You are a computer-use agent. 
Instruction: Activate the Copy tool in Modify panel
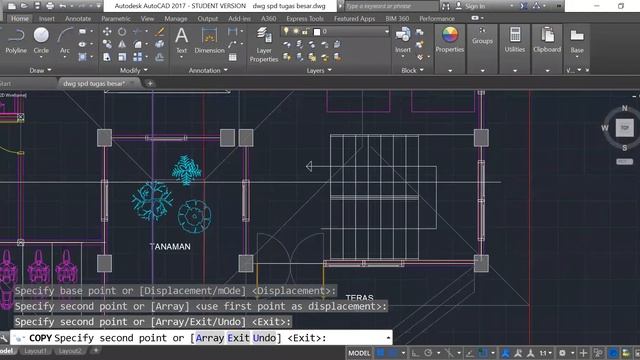tap(107, 44)
